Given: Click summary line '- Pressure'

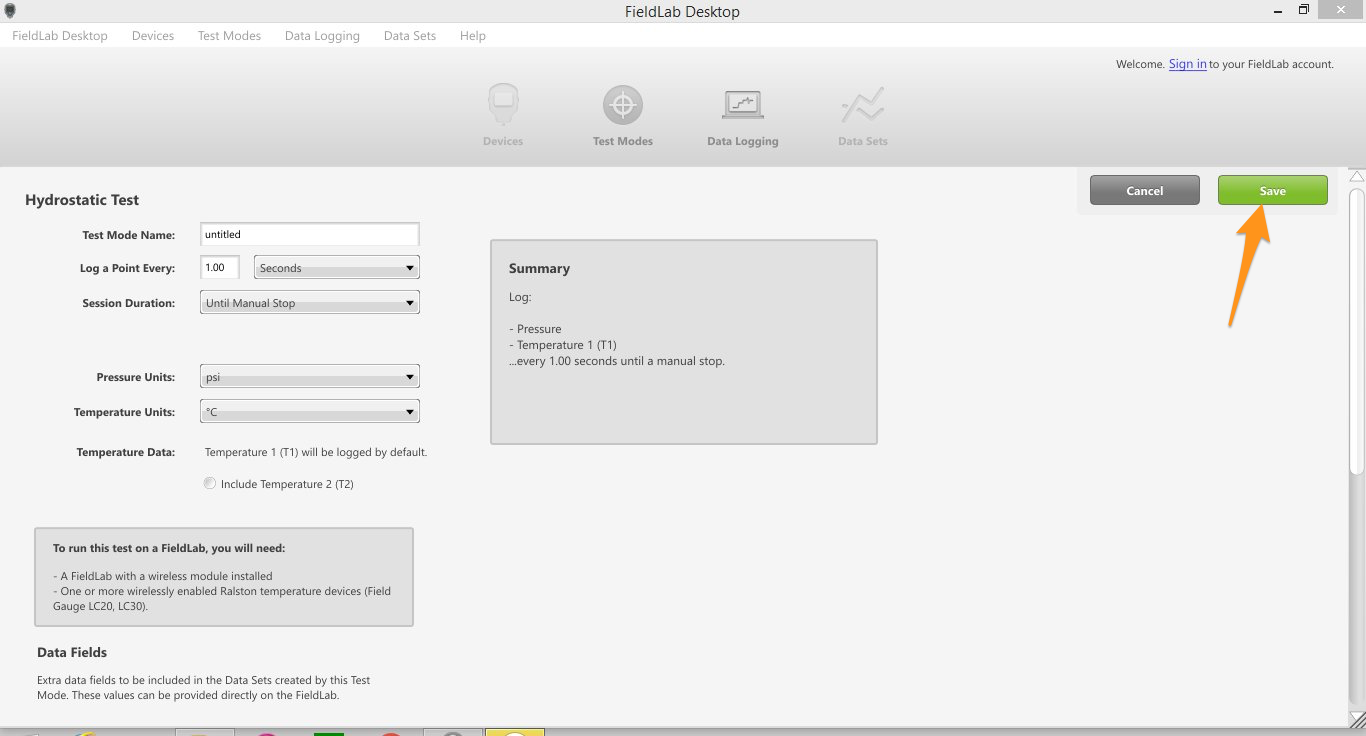Looking at the screenshot, I should pos(535,329).
